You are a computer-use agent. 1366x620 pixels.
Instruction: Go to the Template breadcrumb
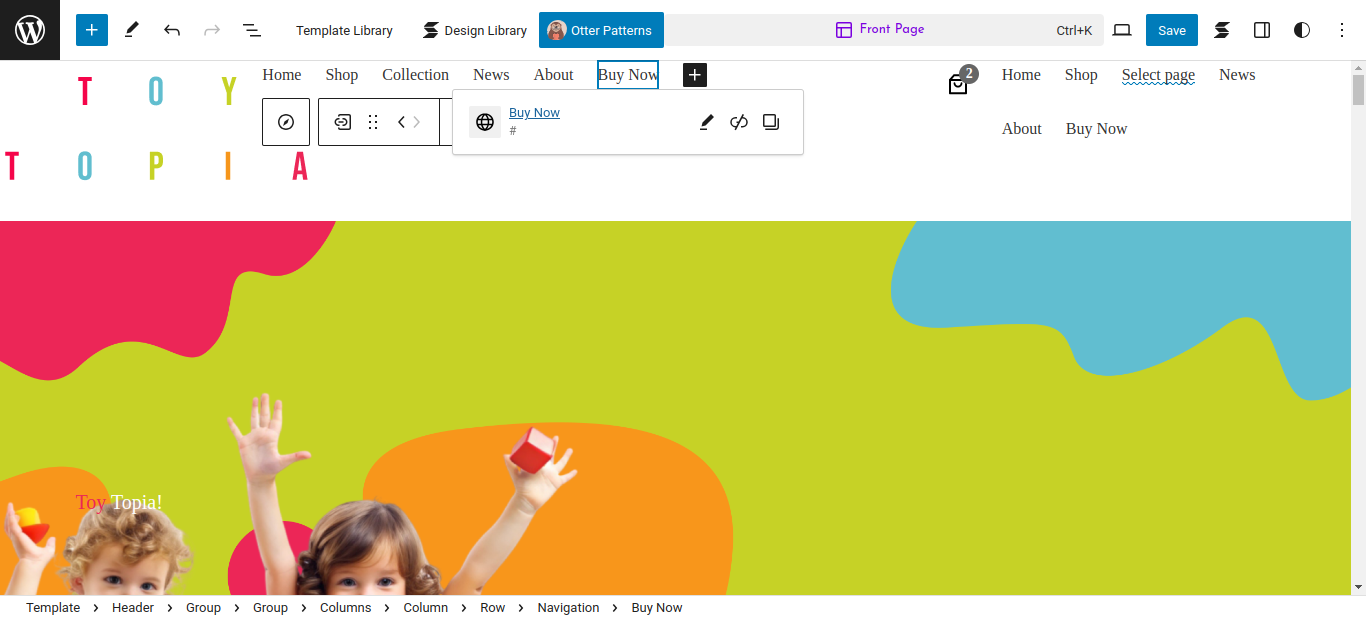pos(53,608)
